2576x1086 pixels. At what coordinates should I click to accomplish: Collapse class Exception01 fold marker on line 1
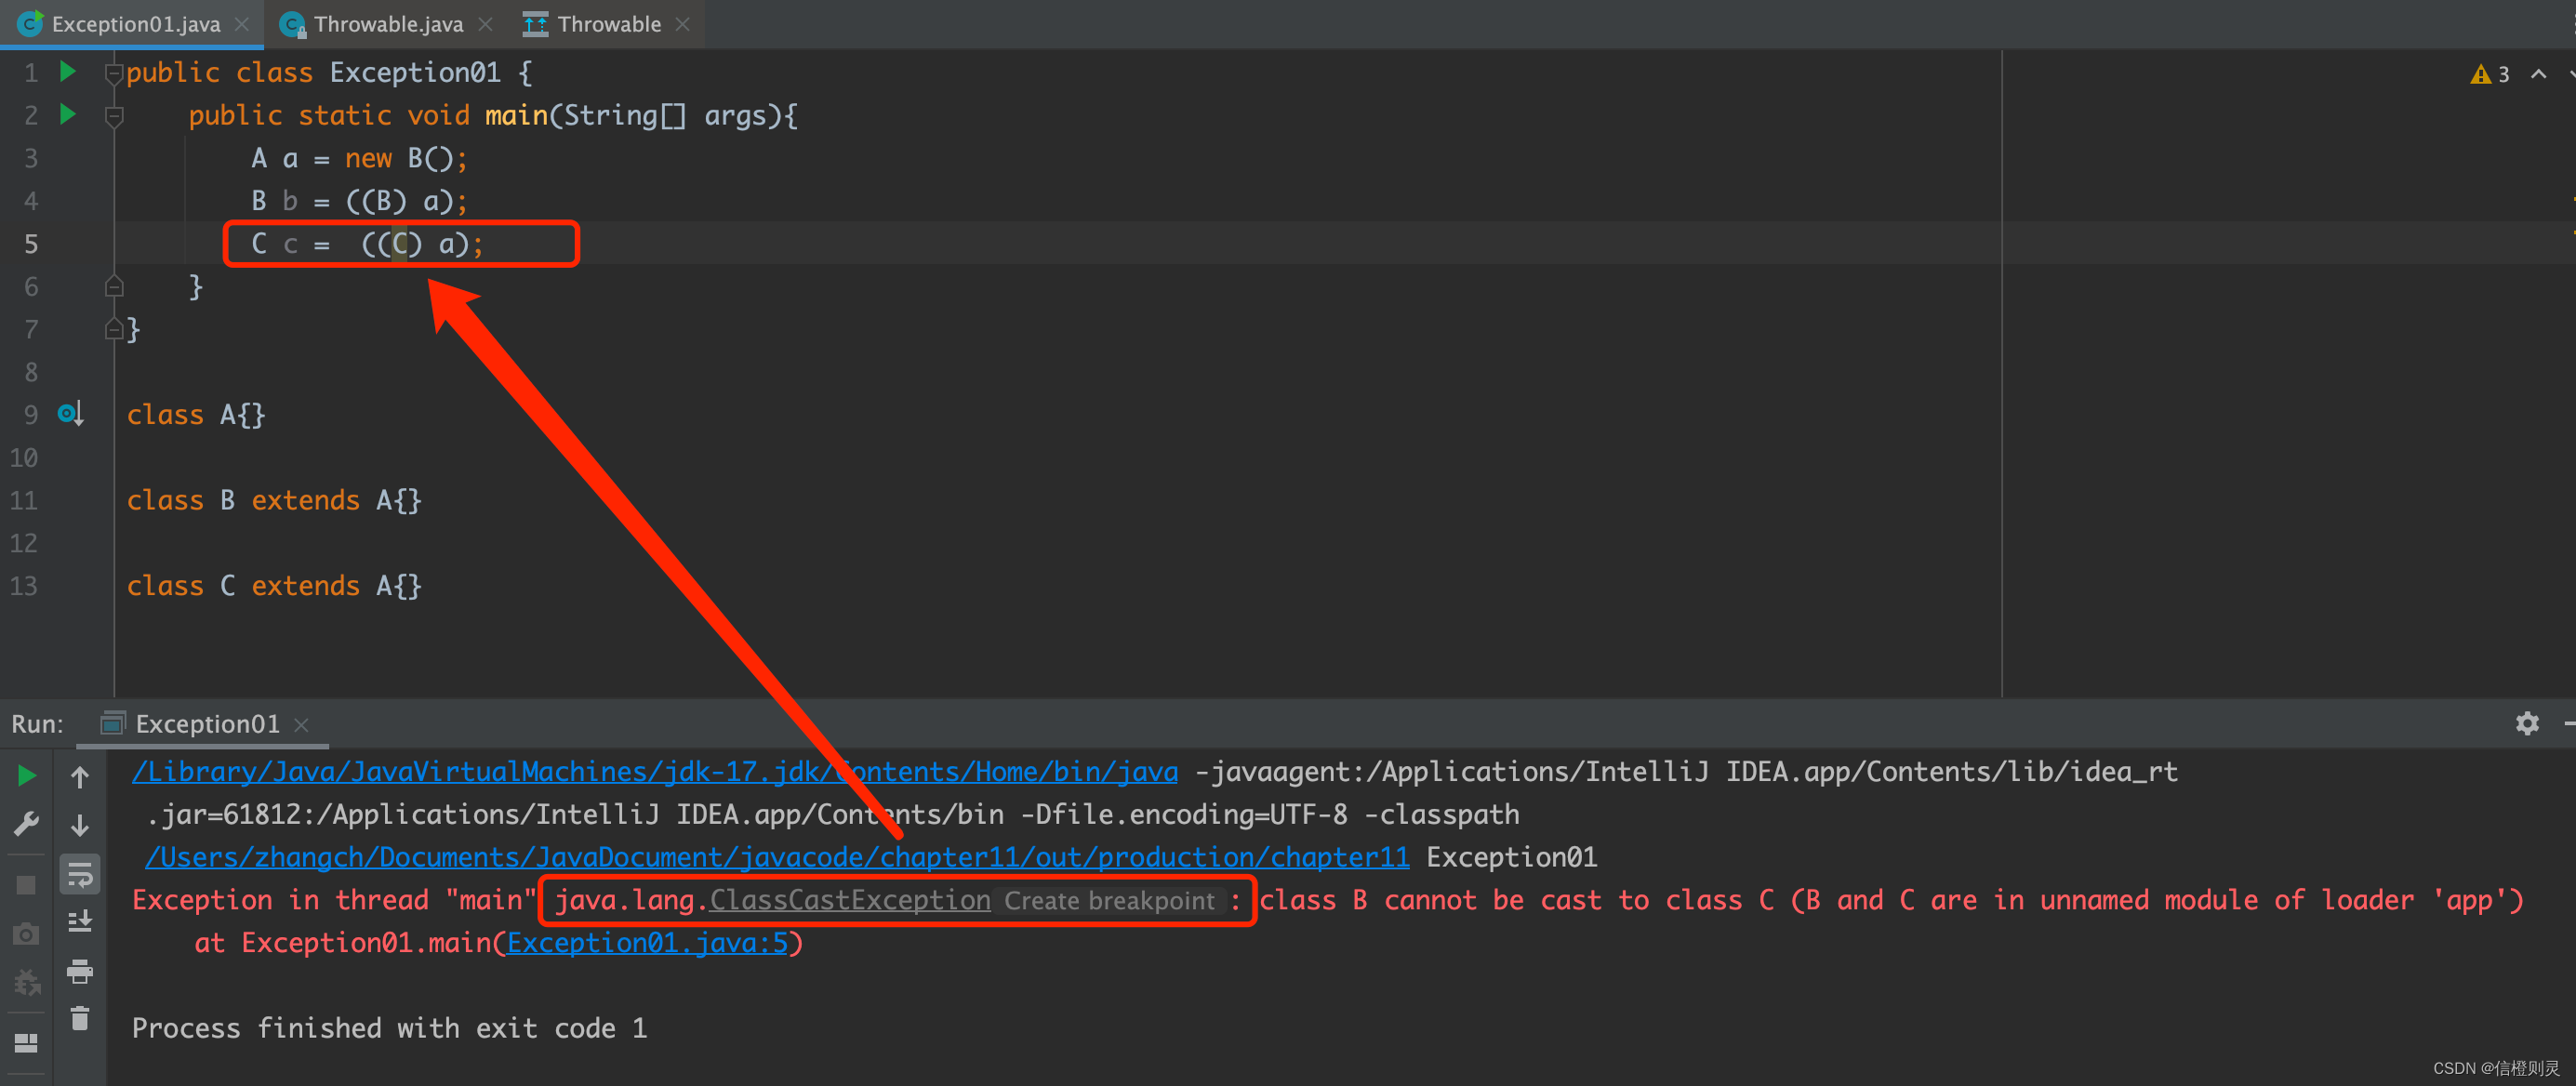pos(114,73)
